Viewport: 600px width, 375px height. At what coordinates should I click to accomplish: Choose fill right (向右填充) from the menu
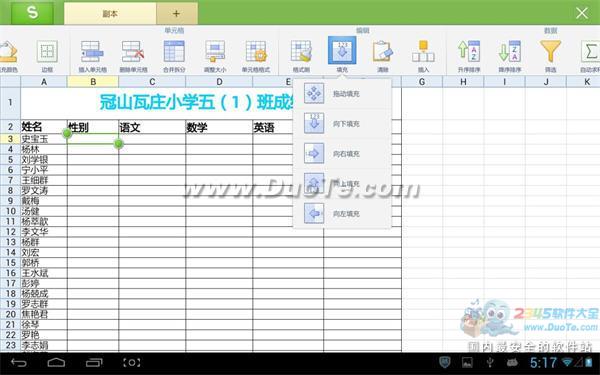click(342, 153)
